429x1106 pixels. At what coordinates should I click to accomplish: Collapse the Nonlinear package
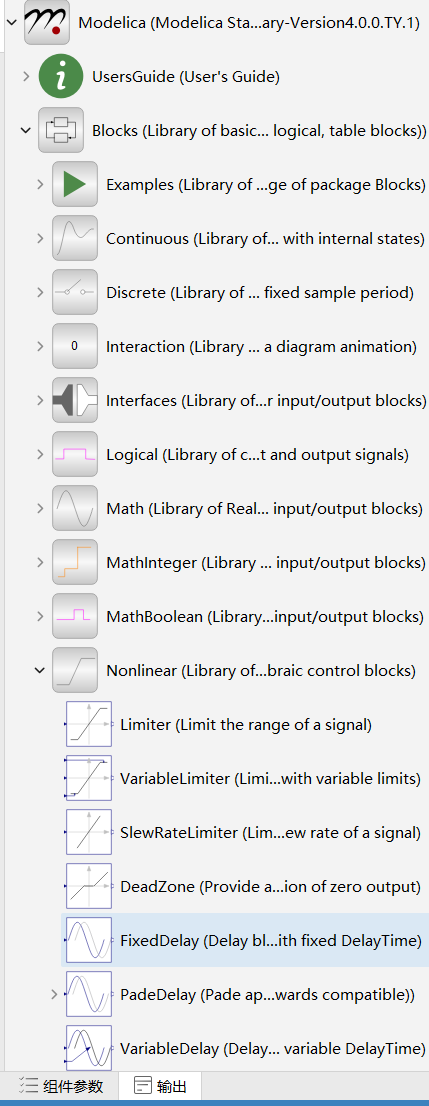click(40, 670)
